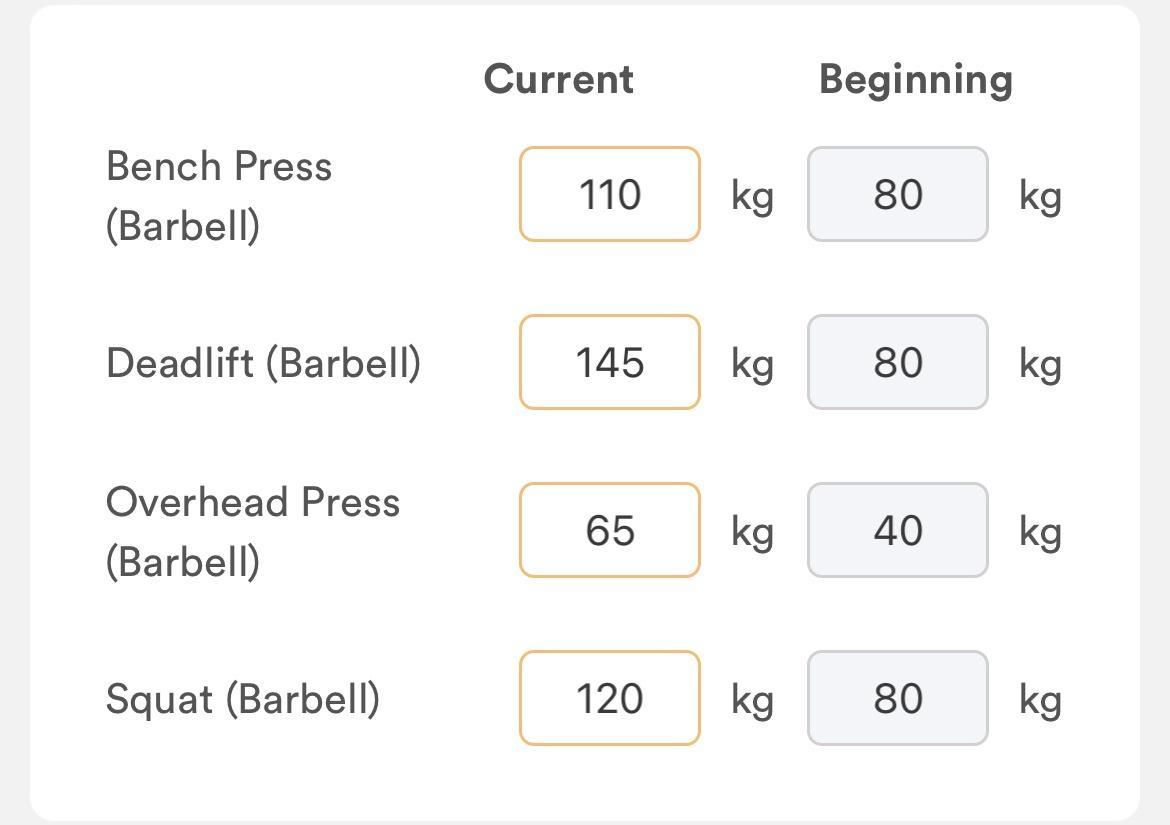Focus the beginning Deadlift weight field
1170x825 pixels.
[x=897, y=362]
